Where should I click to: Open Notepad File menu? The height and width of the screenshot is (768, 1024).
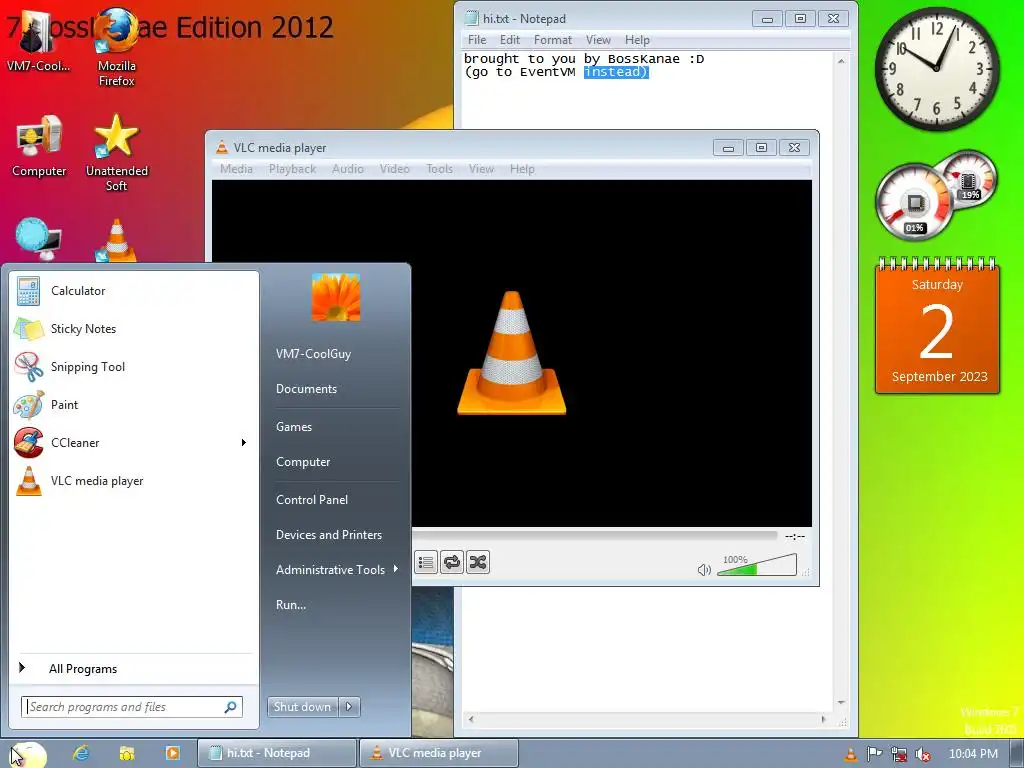point(477,40)
